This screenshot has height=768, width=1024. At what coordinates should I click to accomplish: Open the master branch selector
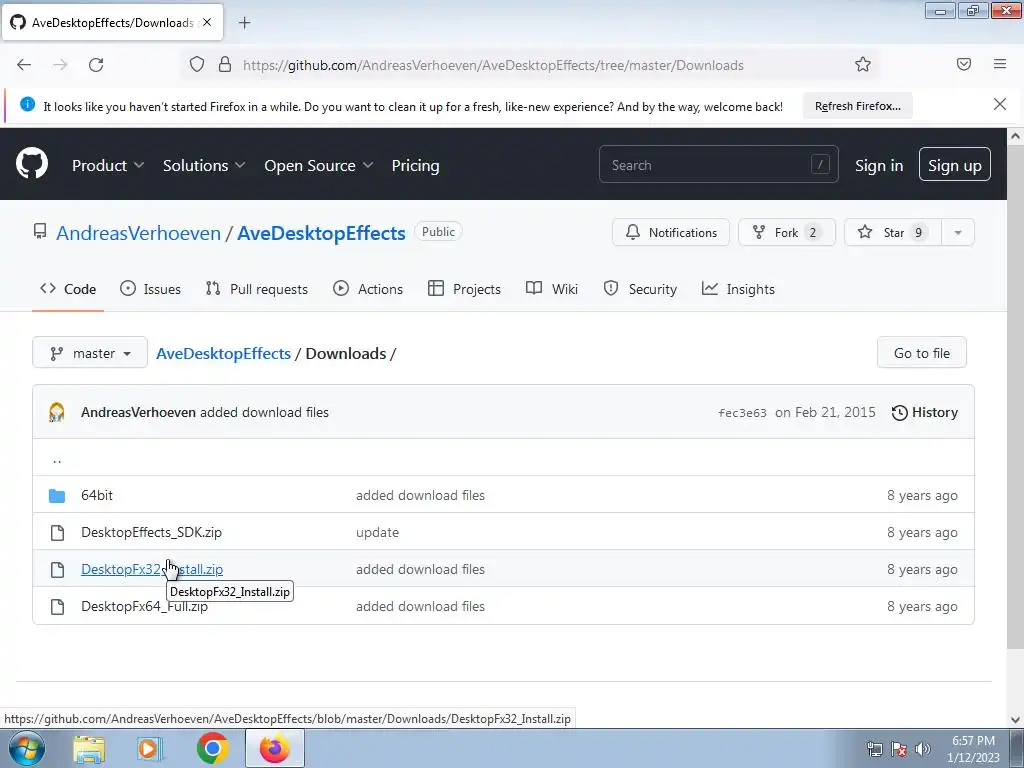click(90, 353)
